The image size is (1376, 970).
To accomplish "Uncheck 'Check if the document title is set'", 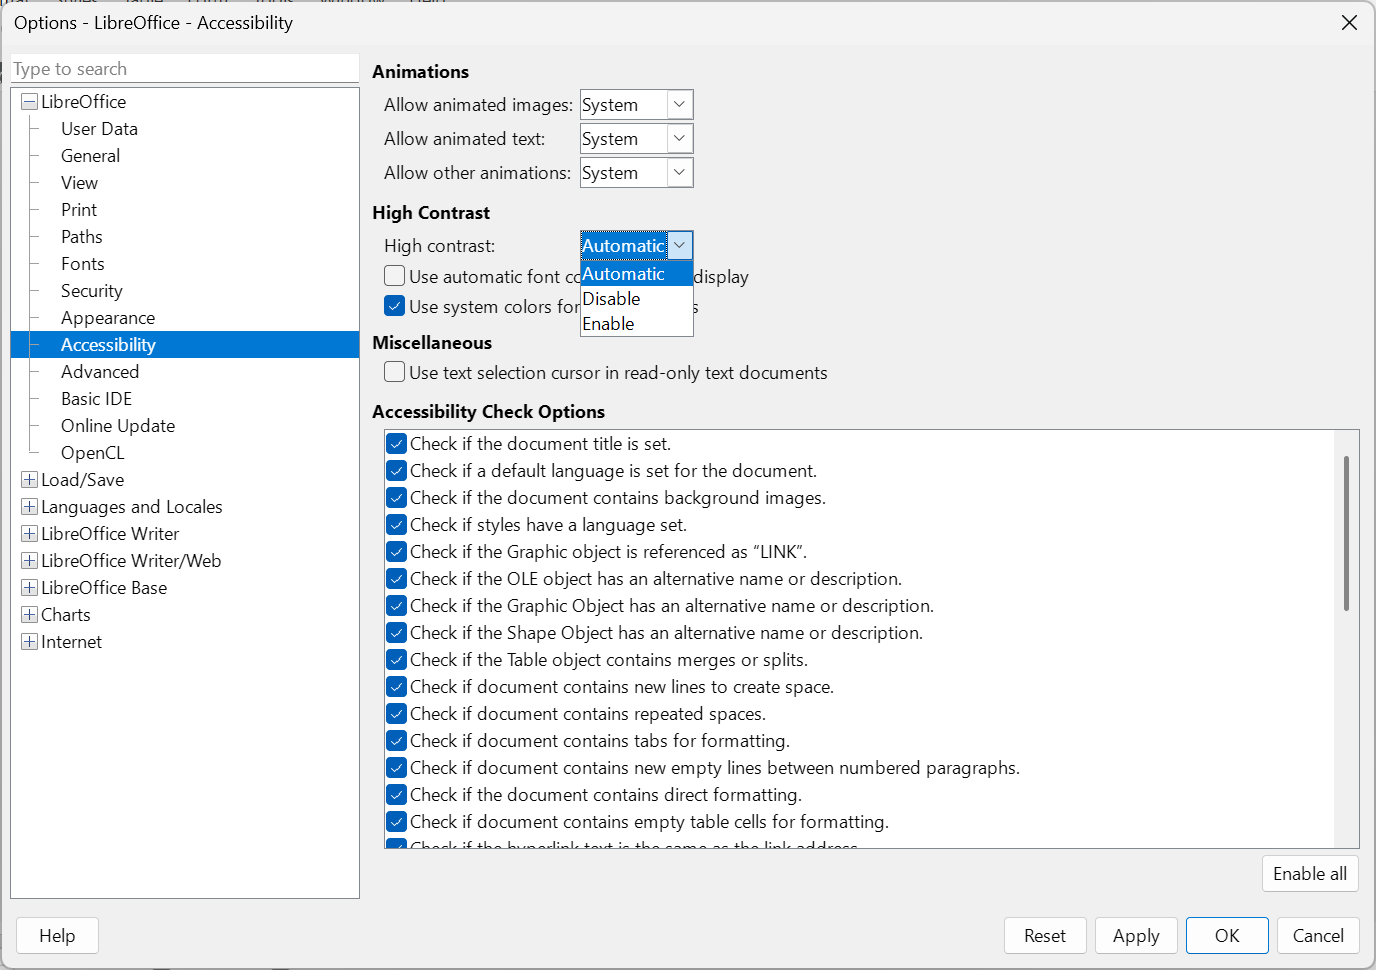I will click(396, 444).
